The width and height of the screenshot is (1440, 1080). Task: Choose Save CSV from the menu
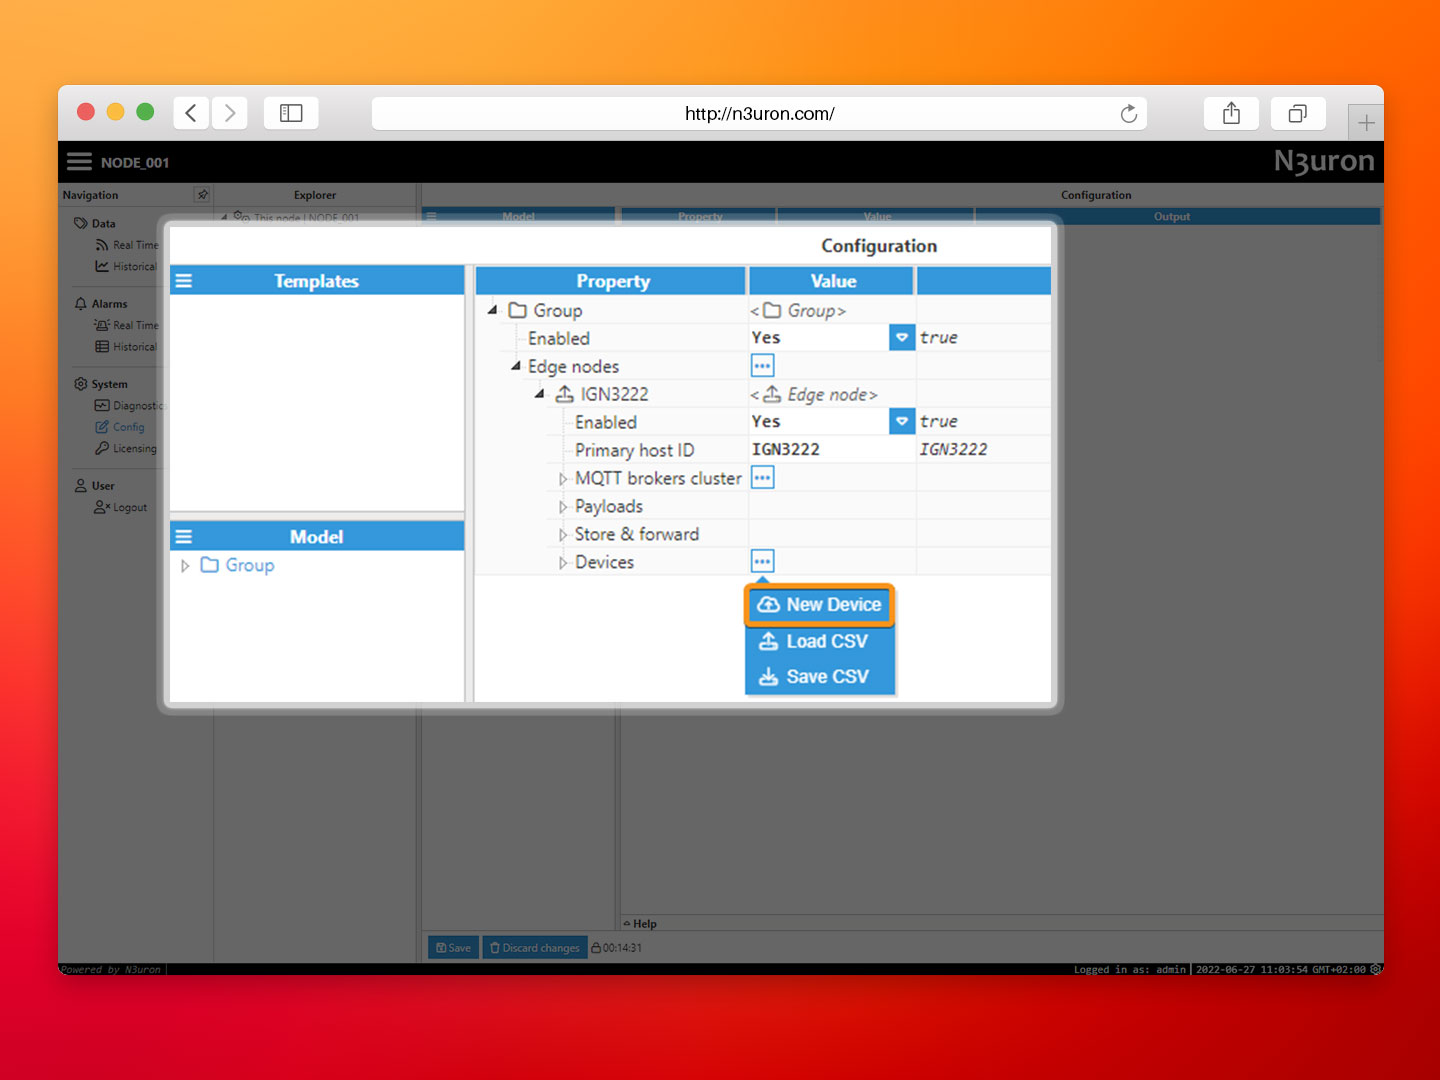(819, 677)
